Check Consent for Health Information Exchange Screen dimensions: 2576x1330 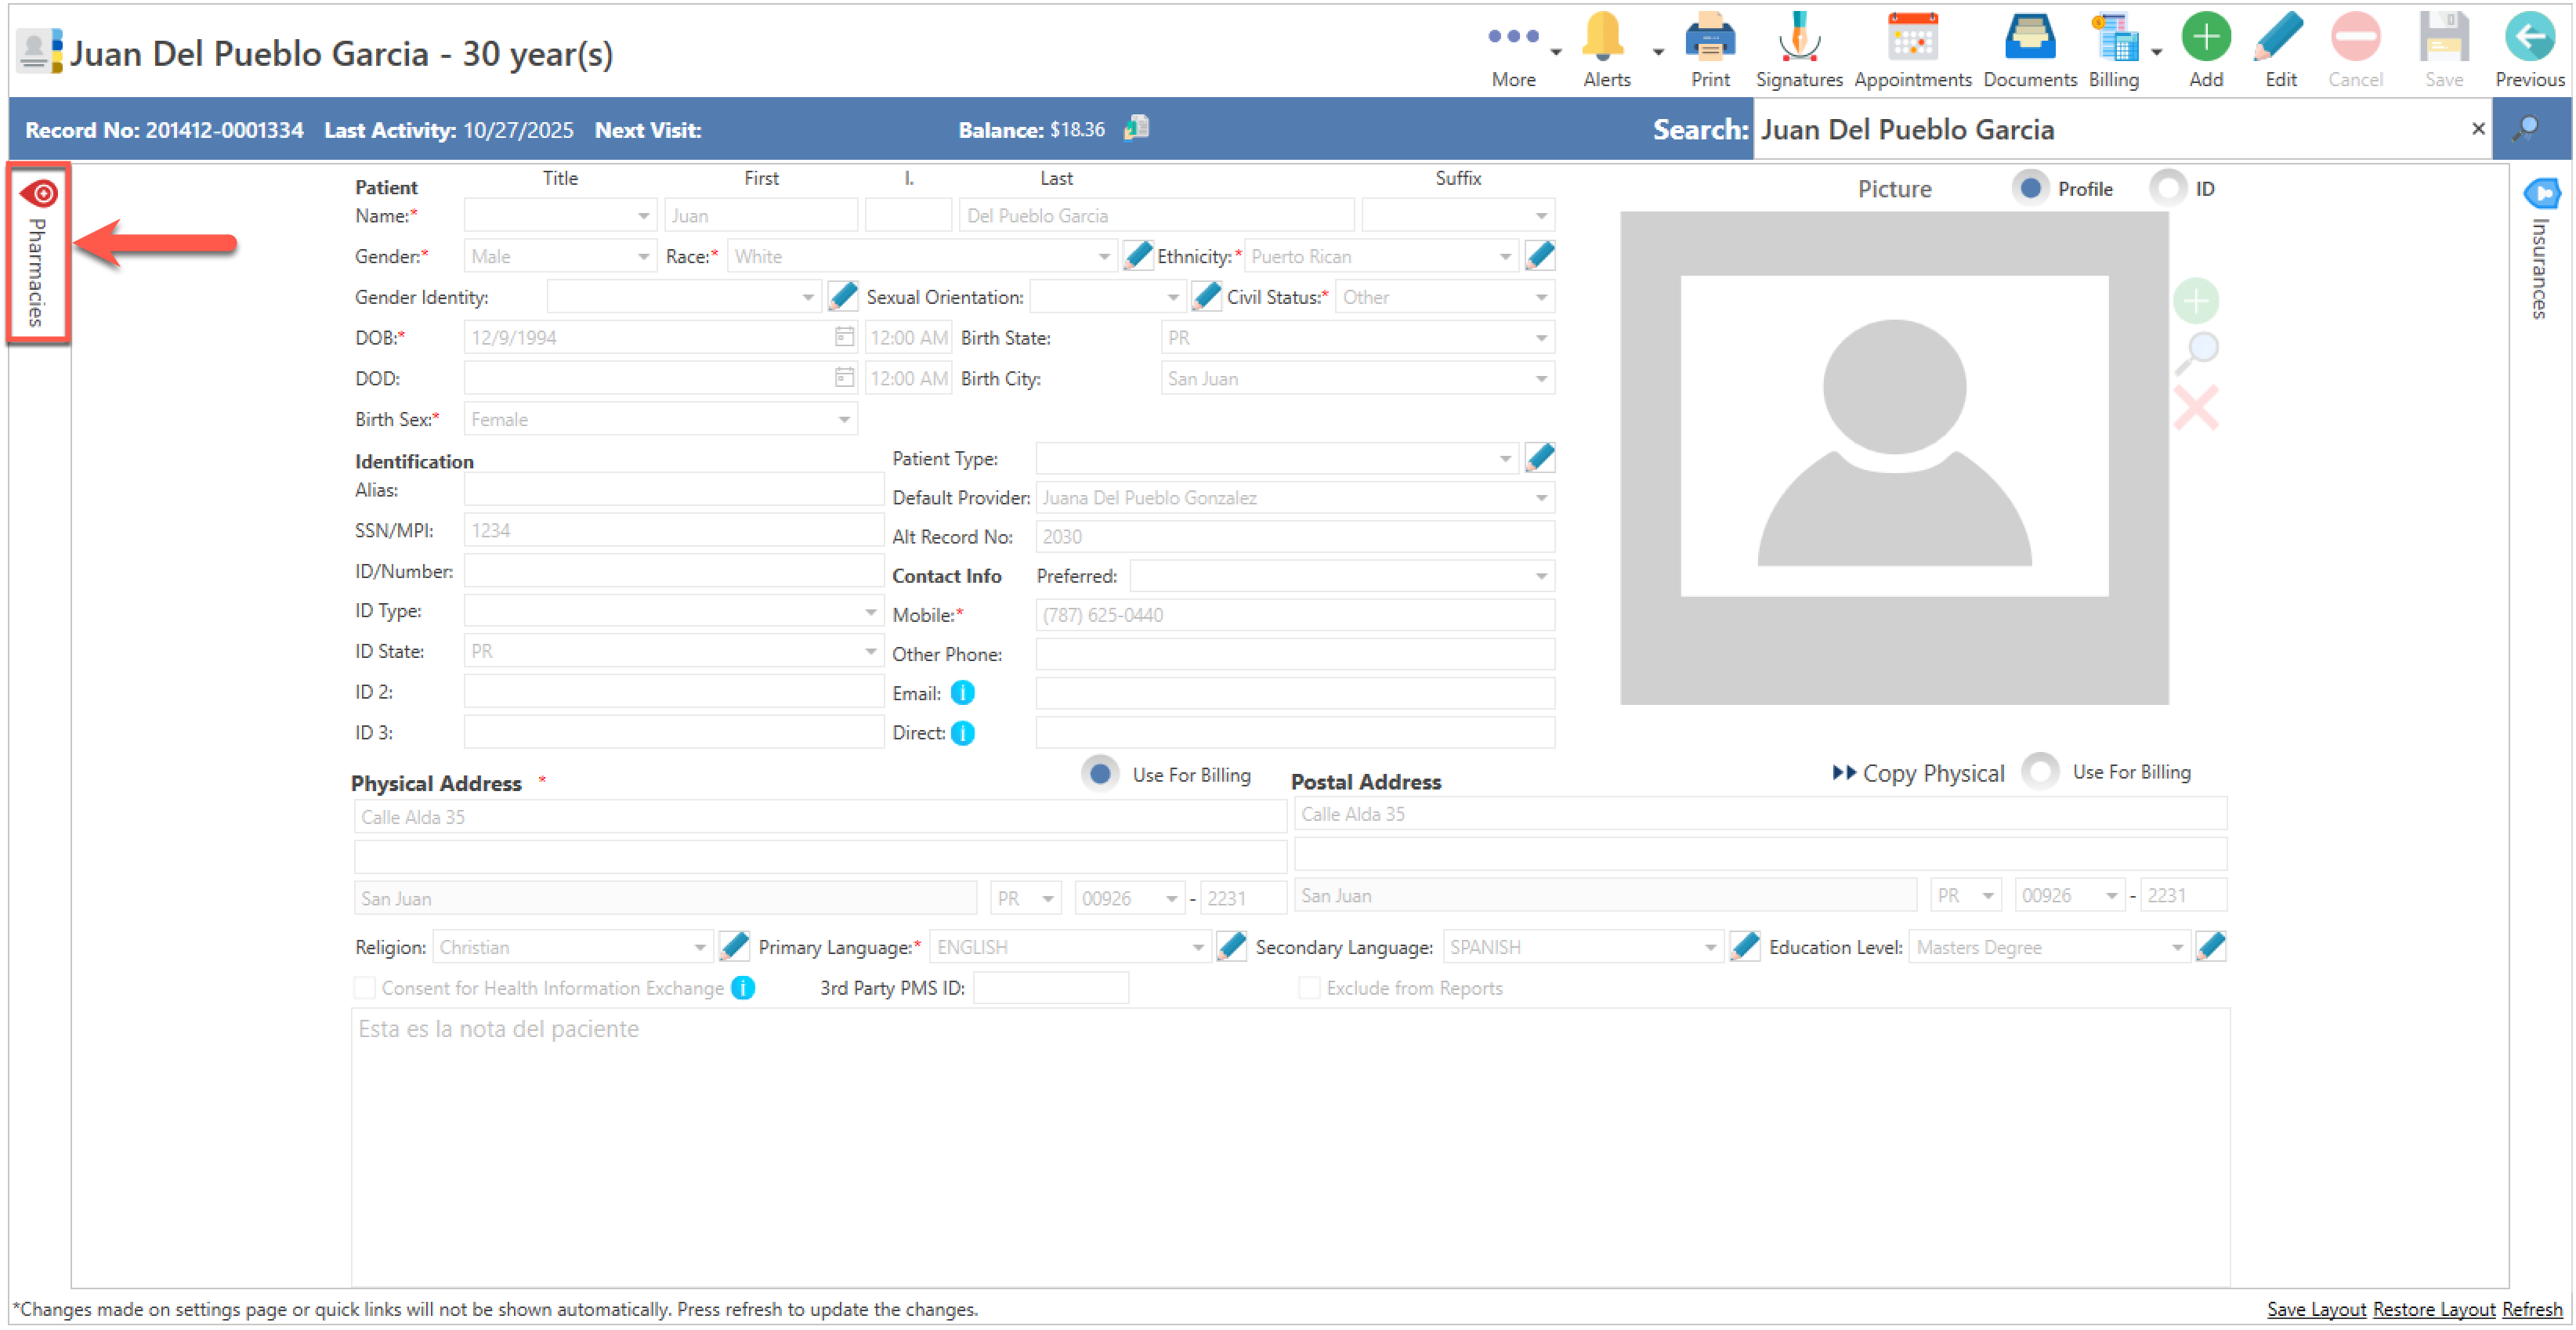click(x=365, y=988)
